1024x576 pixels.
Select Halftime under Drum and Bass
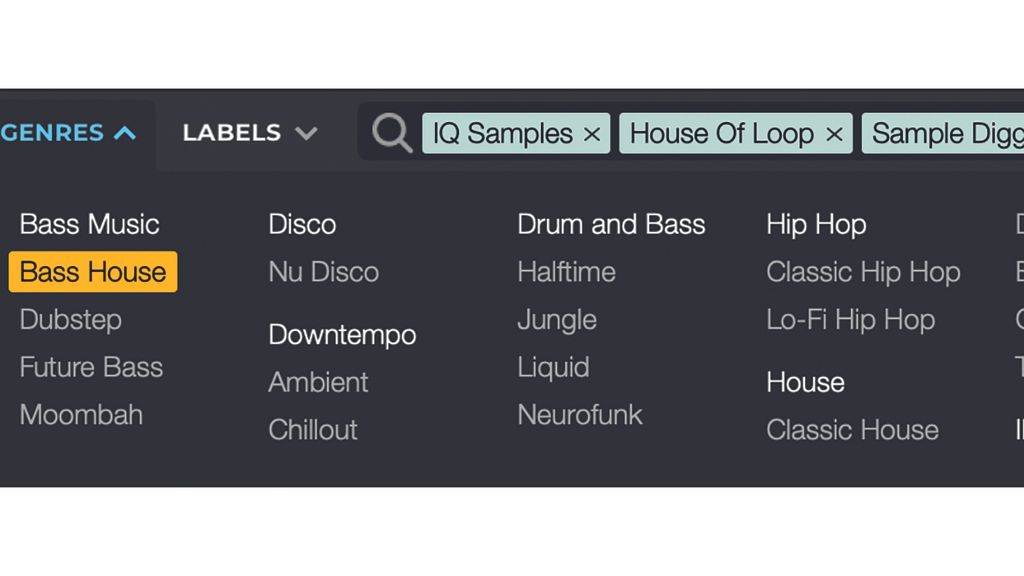[567, 272]
